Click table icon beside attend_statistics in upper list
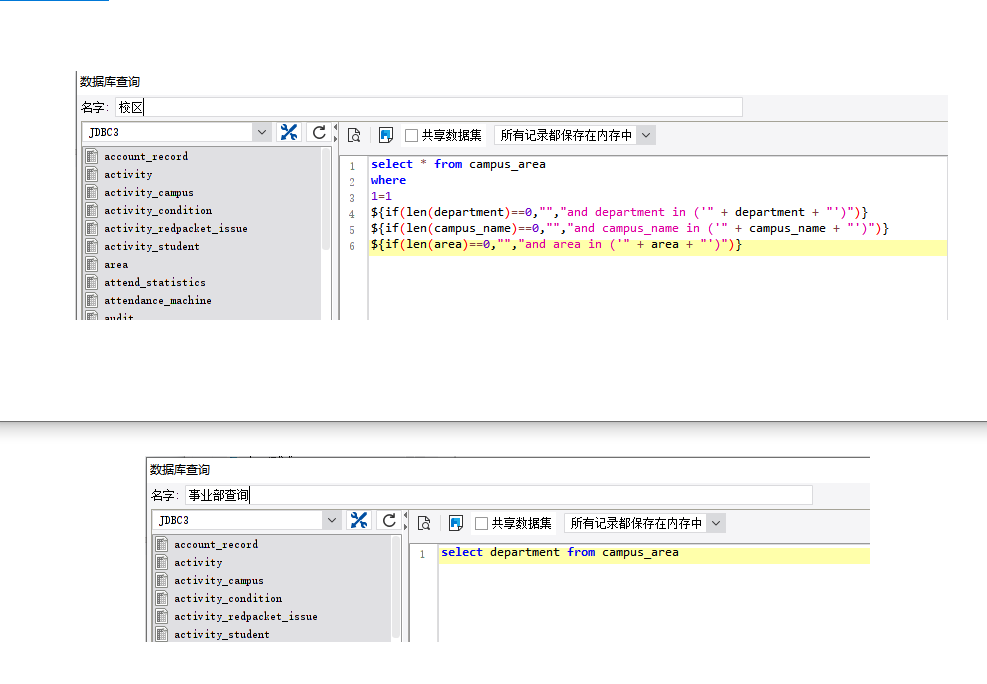987x684 pixels. click(92, 283)
